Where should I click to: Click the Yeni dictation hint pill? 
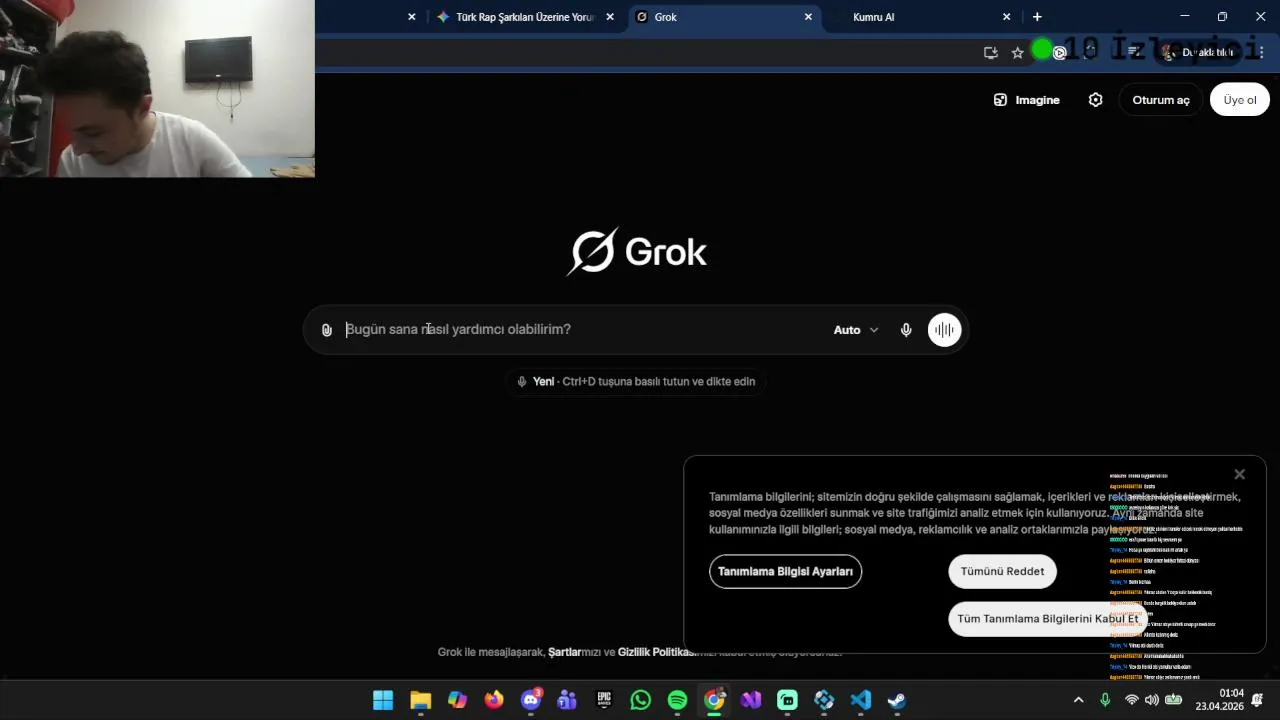coord(636,382)
